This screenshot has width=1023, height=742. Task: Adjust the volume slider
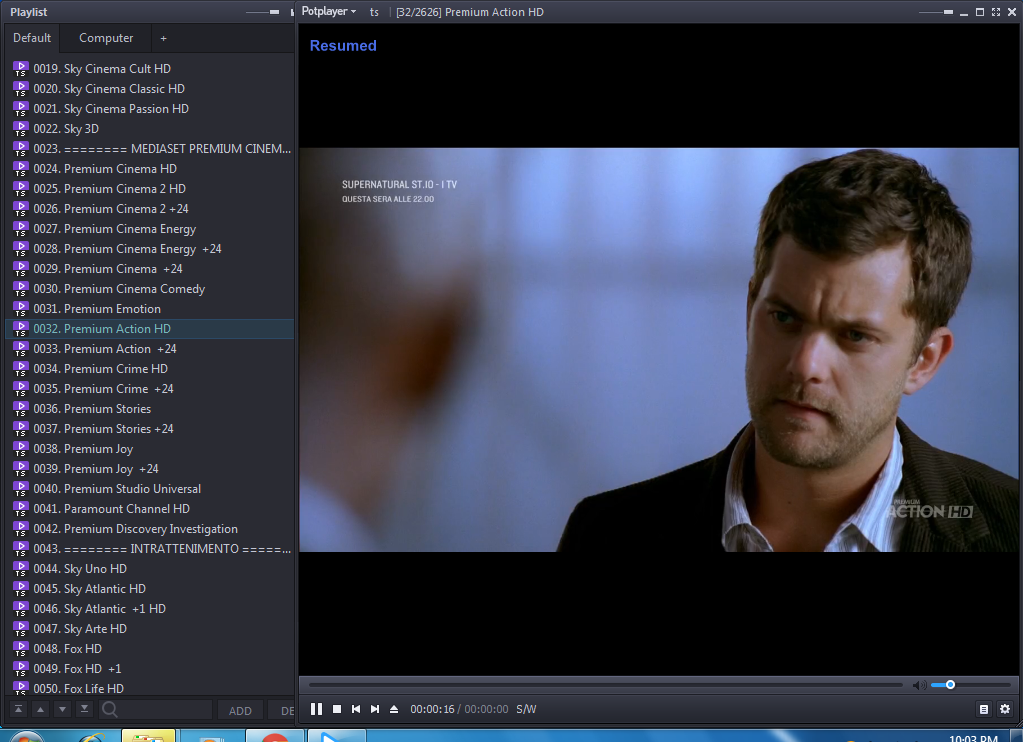click(970, 685)
